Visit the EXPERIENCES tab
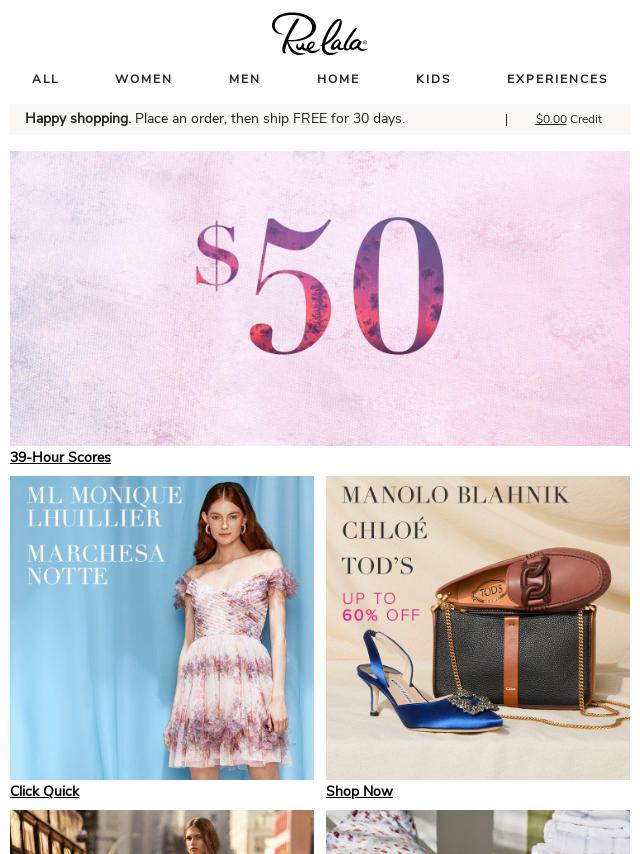The image size is (640, 854). 557,79
